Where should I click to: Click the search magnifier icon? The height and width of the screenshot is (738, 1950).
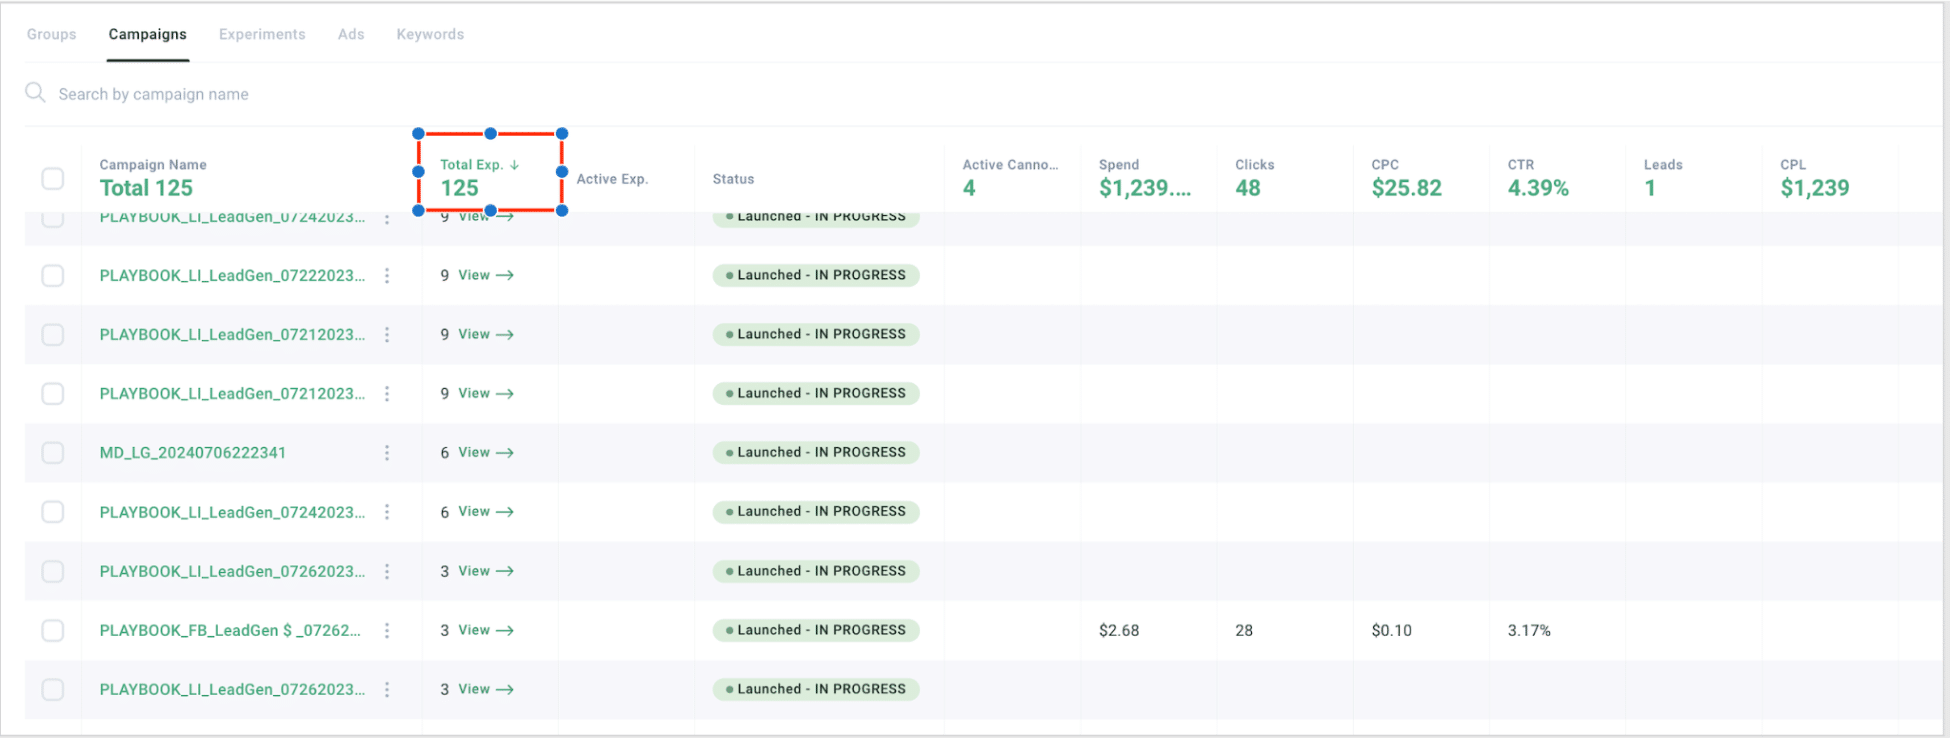pyautogui.click(x=35, y=93)
